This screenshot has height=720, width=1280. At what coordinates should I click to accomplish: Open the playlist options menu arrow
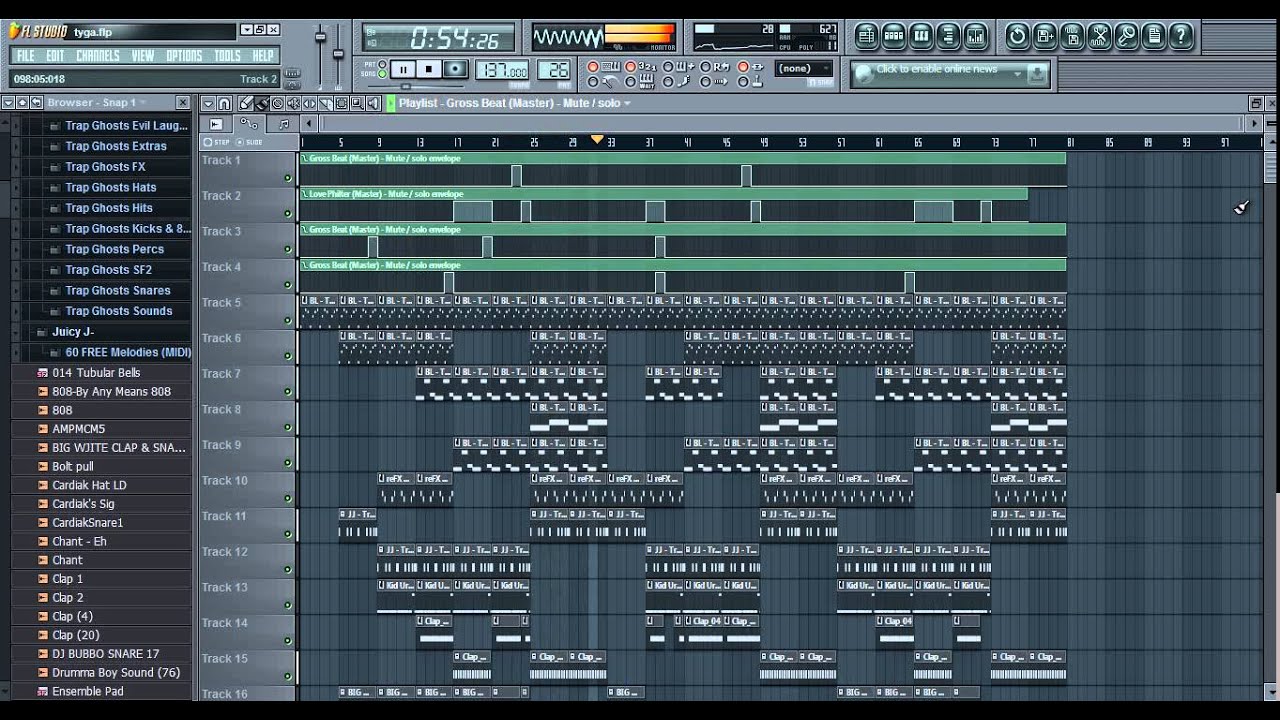[209, 103]
